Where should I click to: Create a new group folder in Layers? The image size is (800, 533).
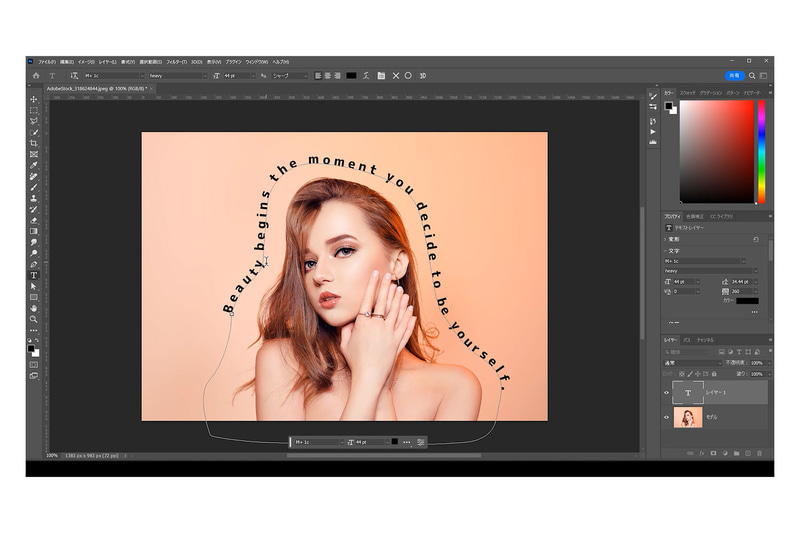point(736,453)
